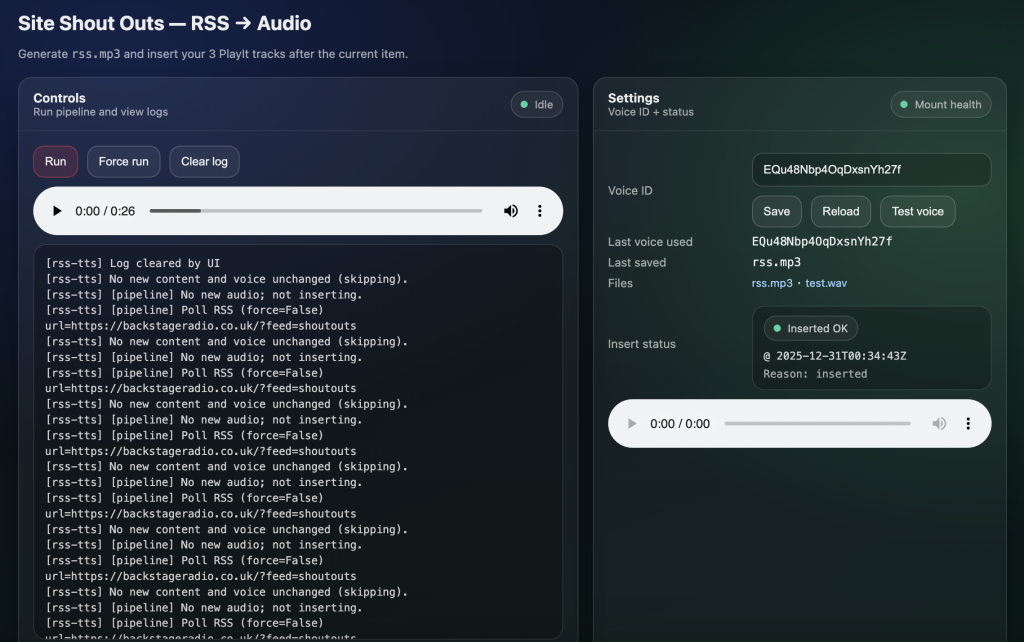Seek in the Controls audio progress bar
Viewport: 1024px width, 642px height.
[x=315, y=211]
